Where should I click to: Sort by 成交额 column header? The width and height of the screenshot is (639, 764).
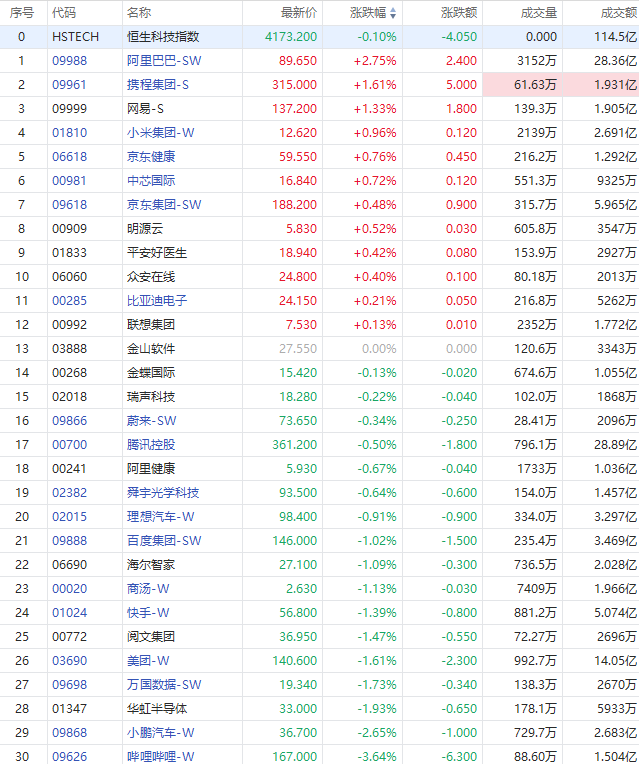click(619, 13)
